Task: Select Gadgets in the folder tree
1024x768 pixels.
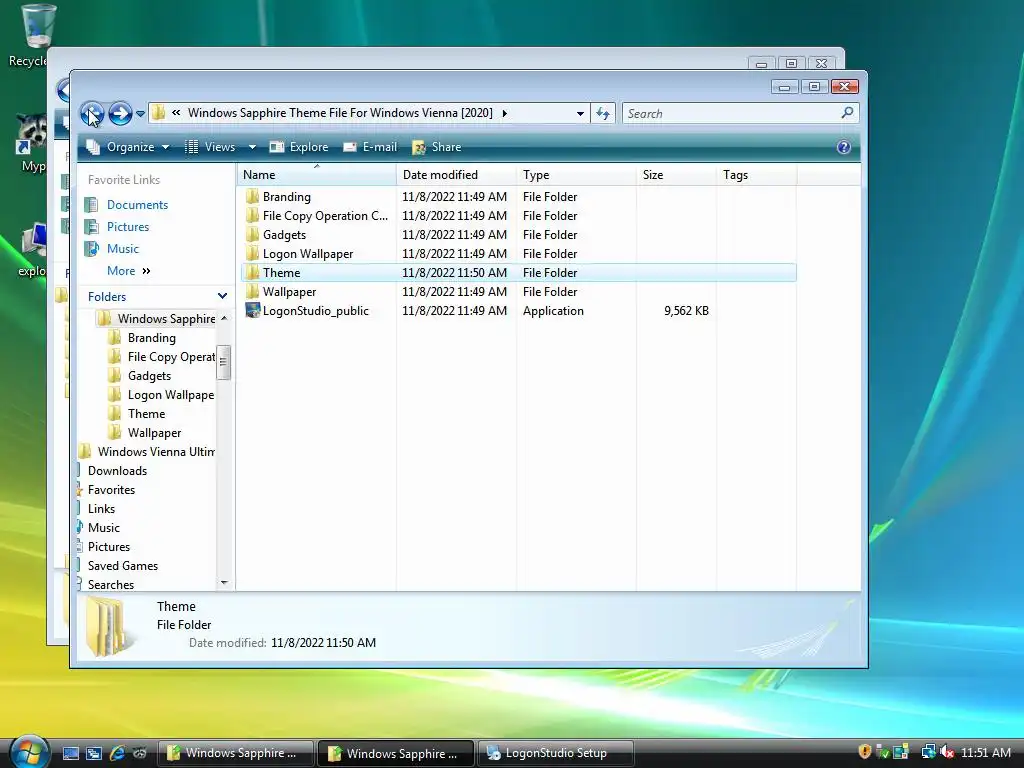Action: 150,376
